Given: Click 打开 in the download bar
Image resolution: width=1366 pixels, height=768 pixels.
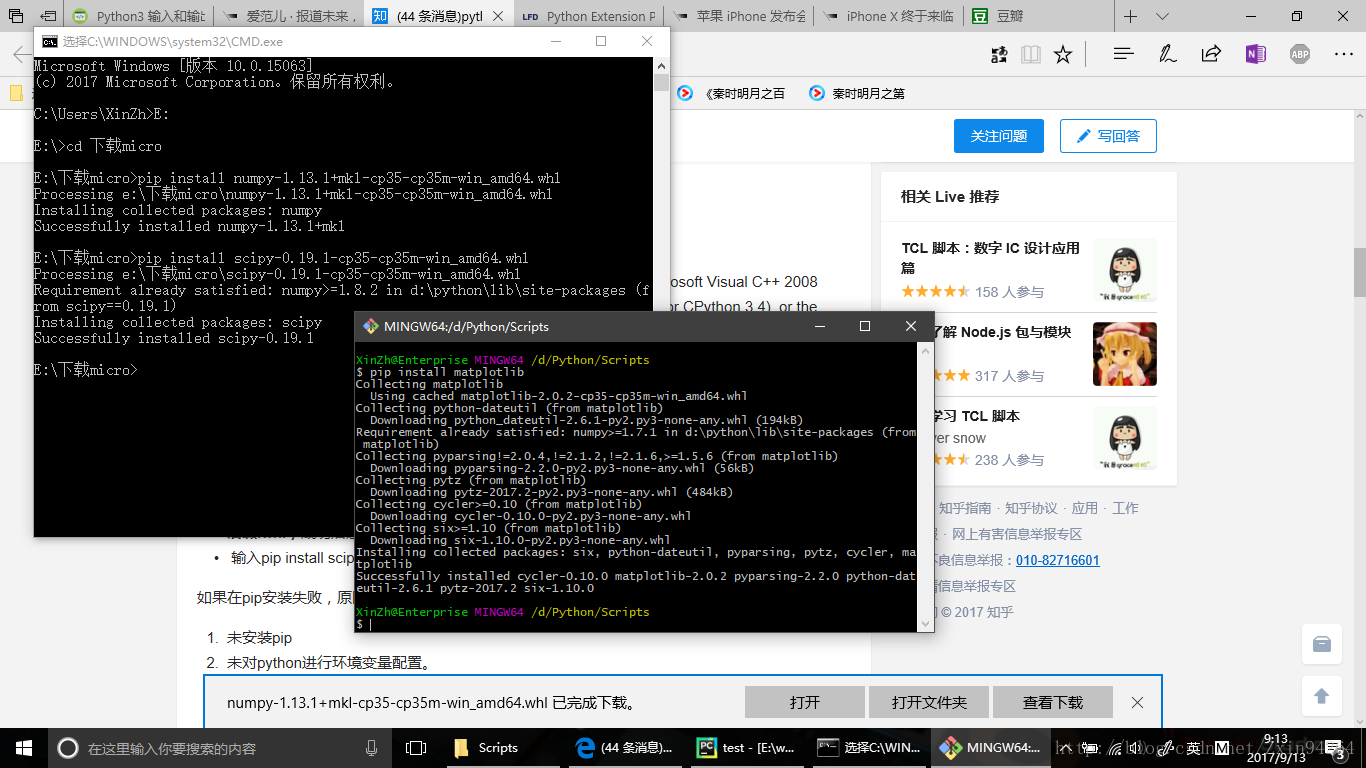Looking at the screenshot, I should pos(805,702).
